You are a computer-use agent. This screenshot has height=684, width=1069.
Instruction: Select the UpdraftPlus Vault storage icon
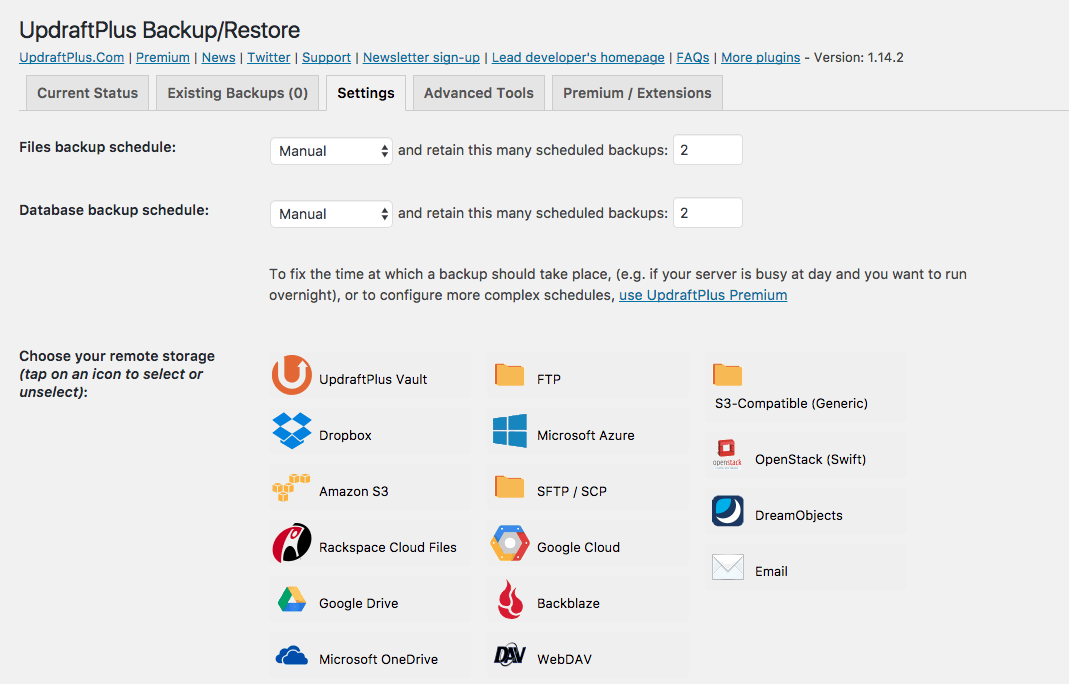(292, 375)
